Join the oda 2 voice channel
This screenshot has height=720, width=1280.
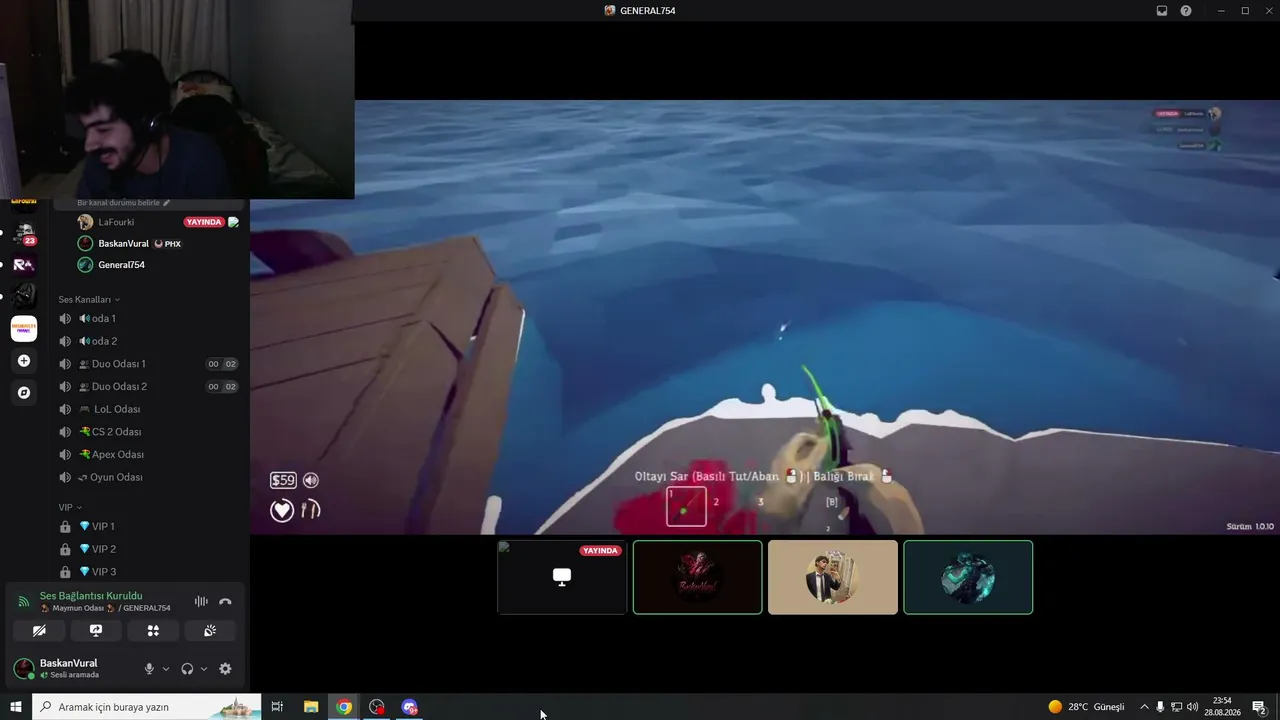pos(148,341)
